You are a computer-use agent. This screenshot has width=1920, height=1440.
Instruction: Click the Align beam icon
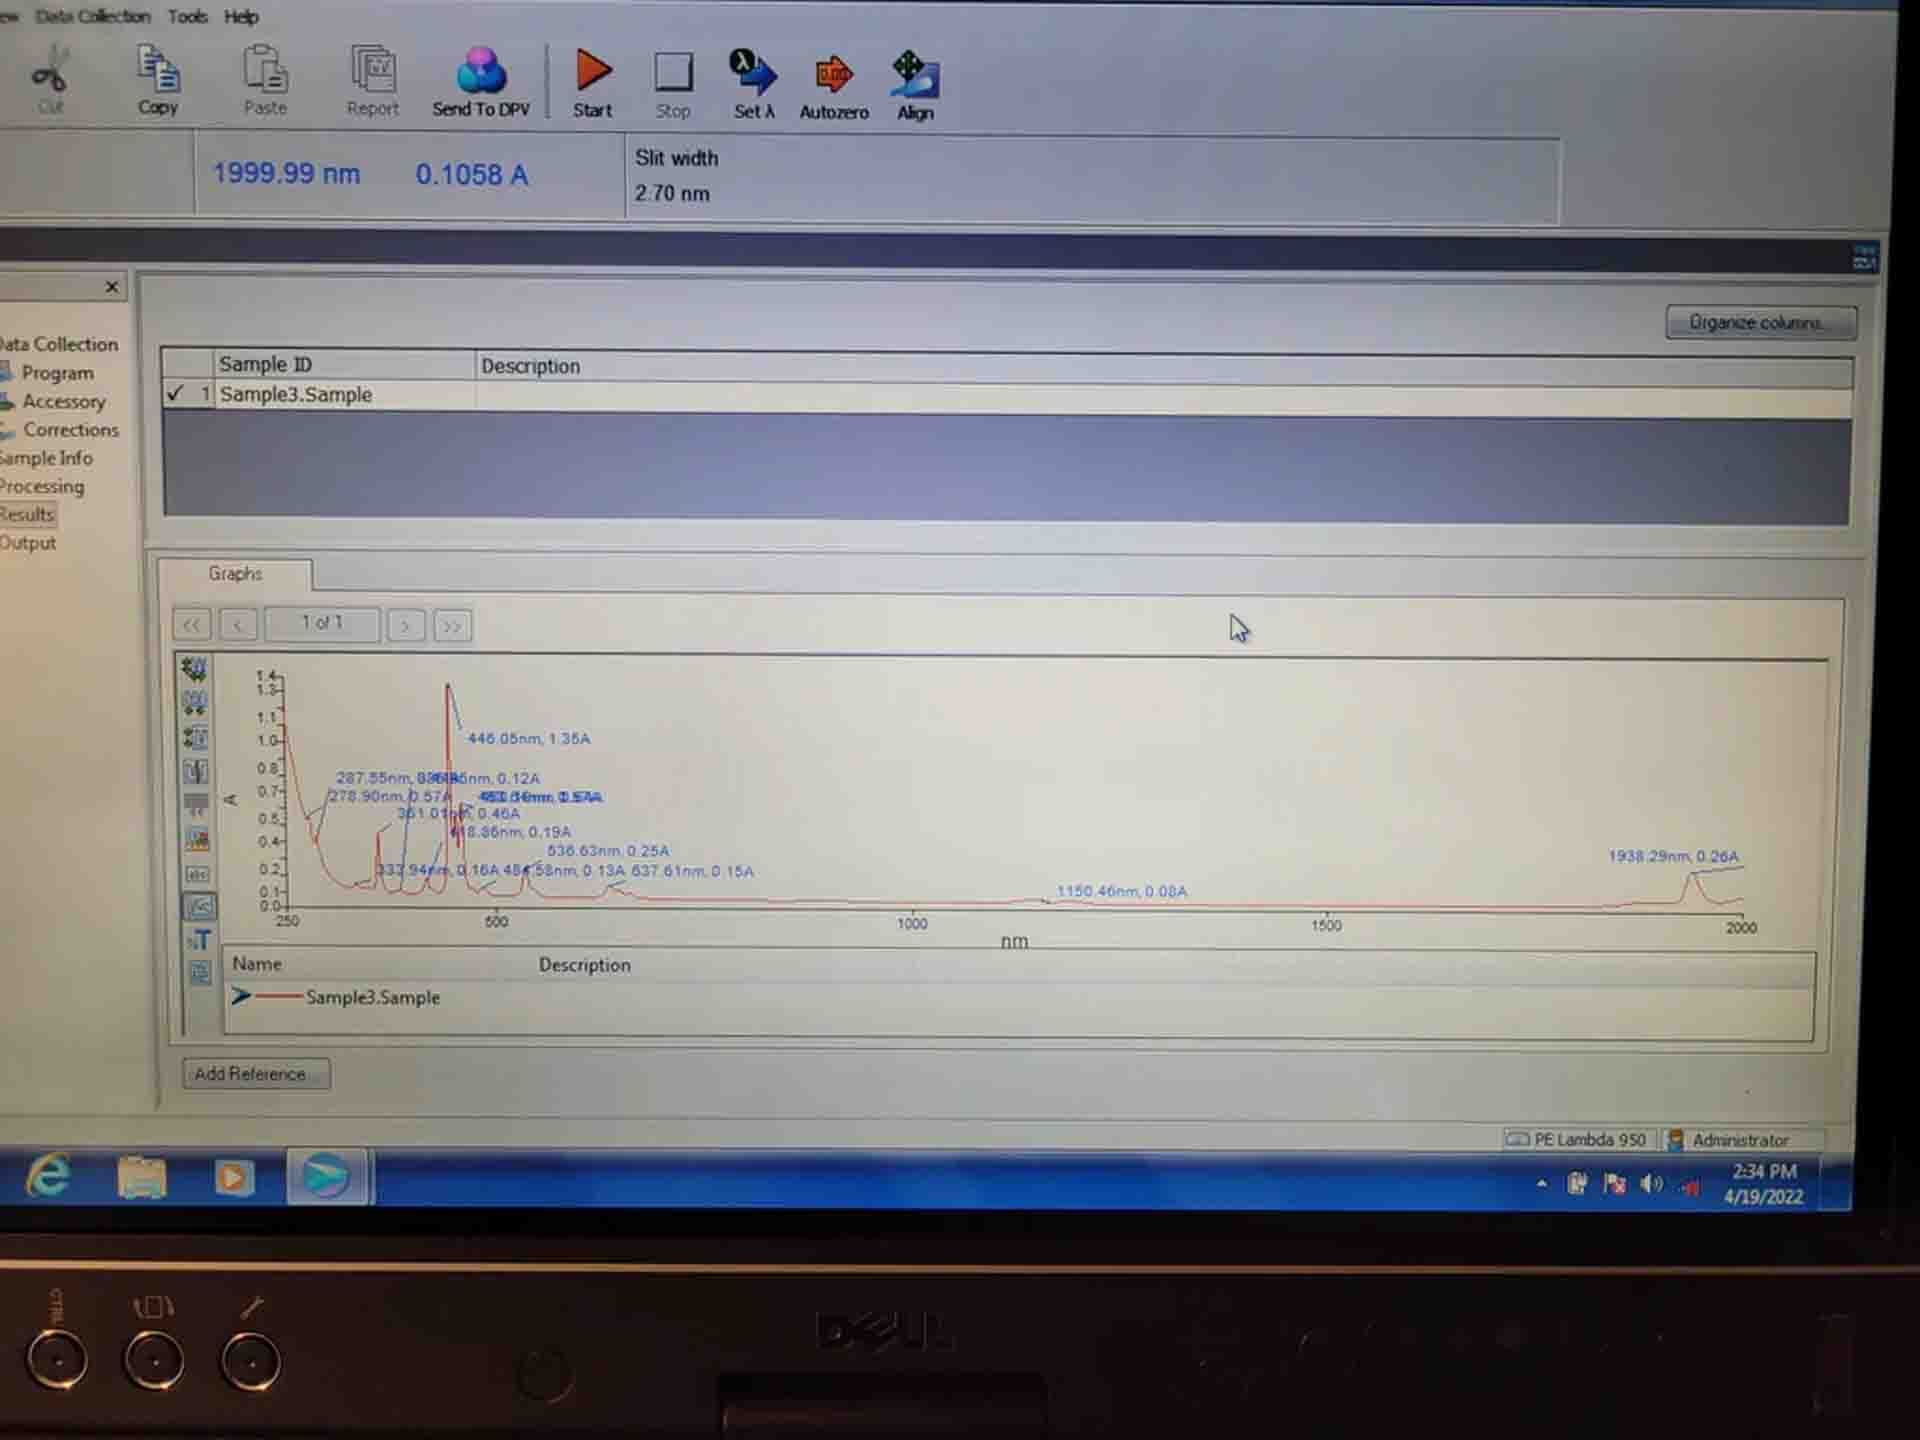pyautogui.click(x=913, y=83)
